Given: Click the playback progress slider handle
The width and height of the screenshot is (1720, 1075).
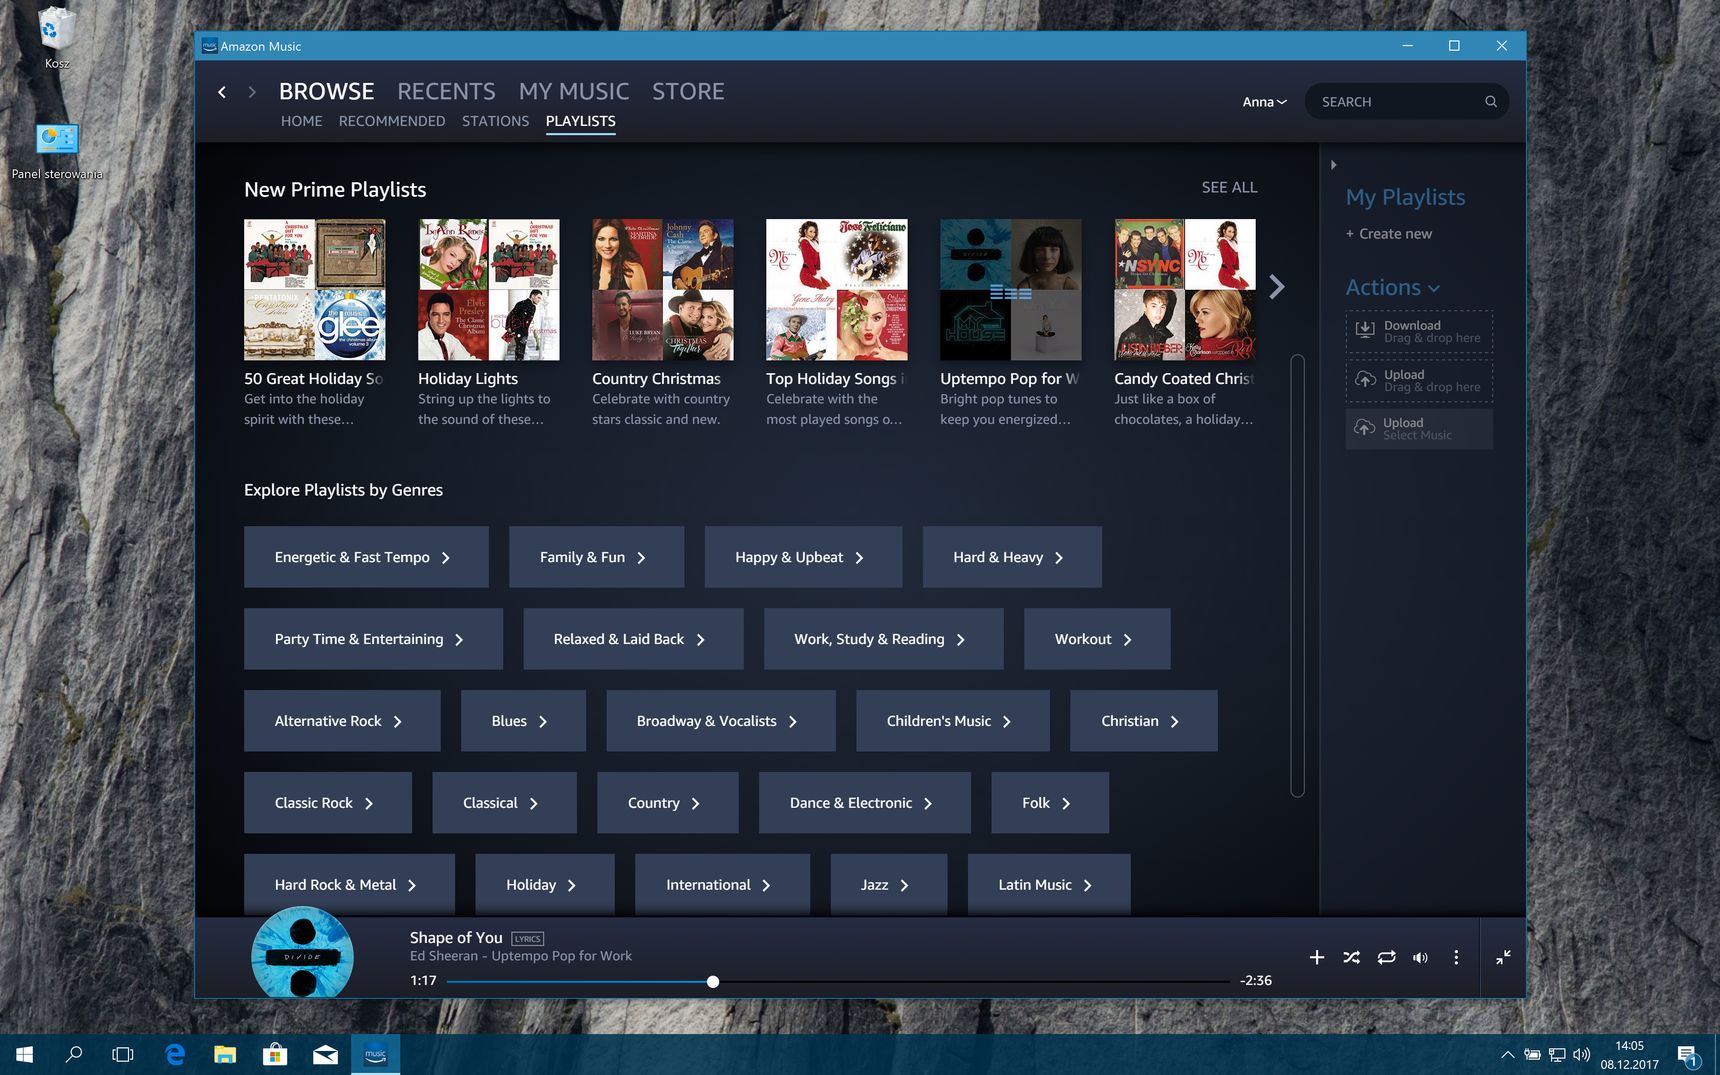Looking at the screenshot, I should point(713,982).
